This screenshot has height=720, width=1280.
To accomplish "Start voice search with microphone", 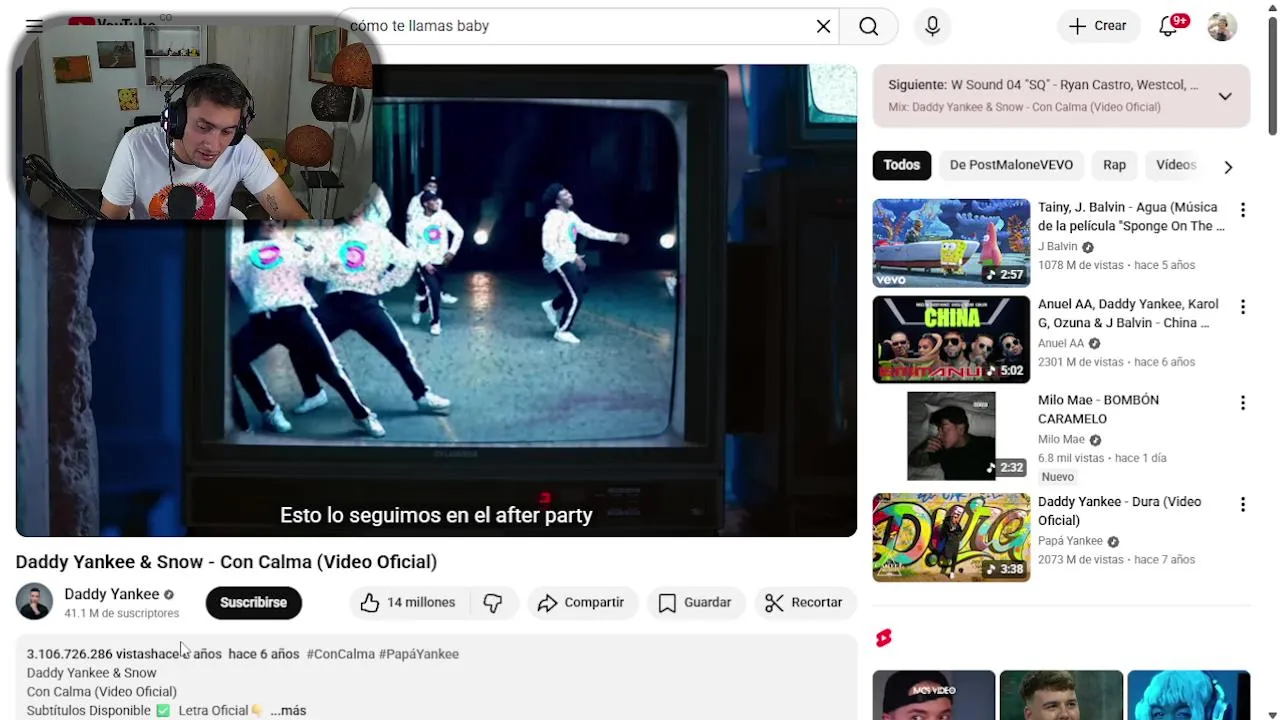I will 932,26.
